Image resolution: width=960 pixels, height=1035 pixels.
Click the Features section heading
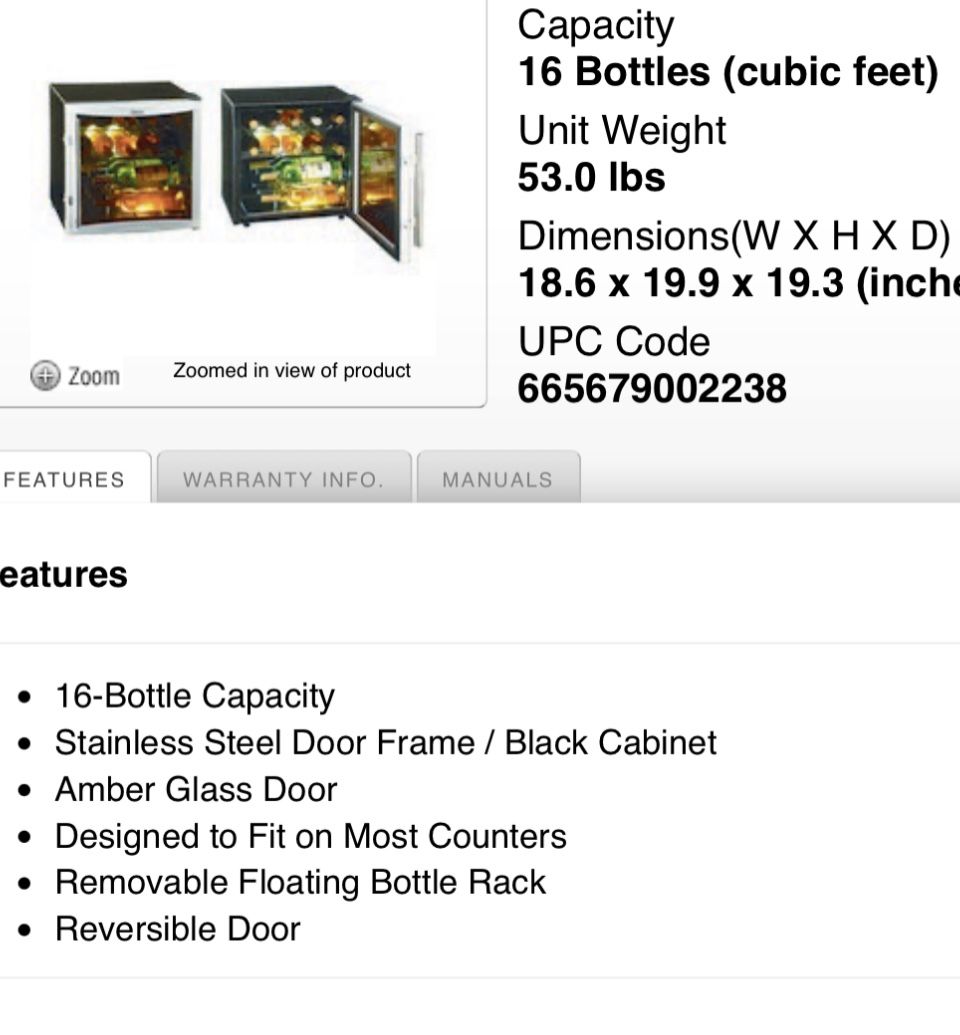pos(62,574)
